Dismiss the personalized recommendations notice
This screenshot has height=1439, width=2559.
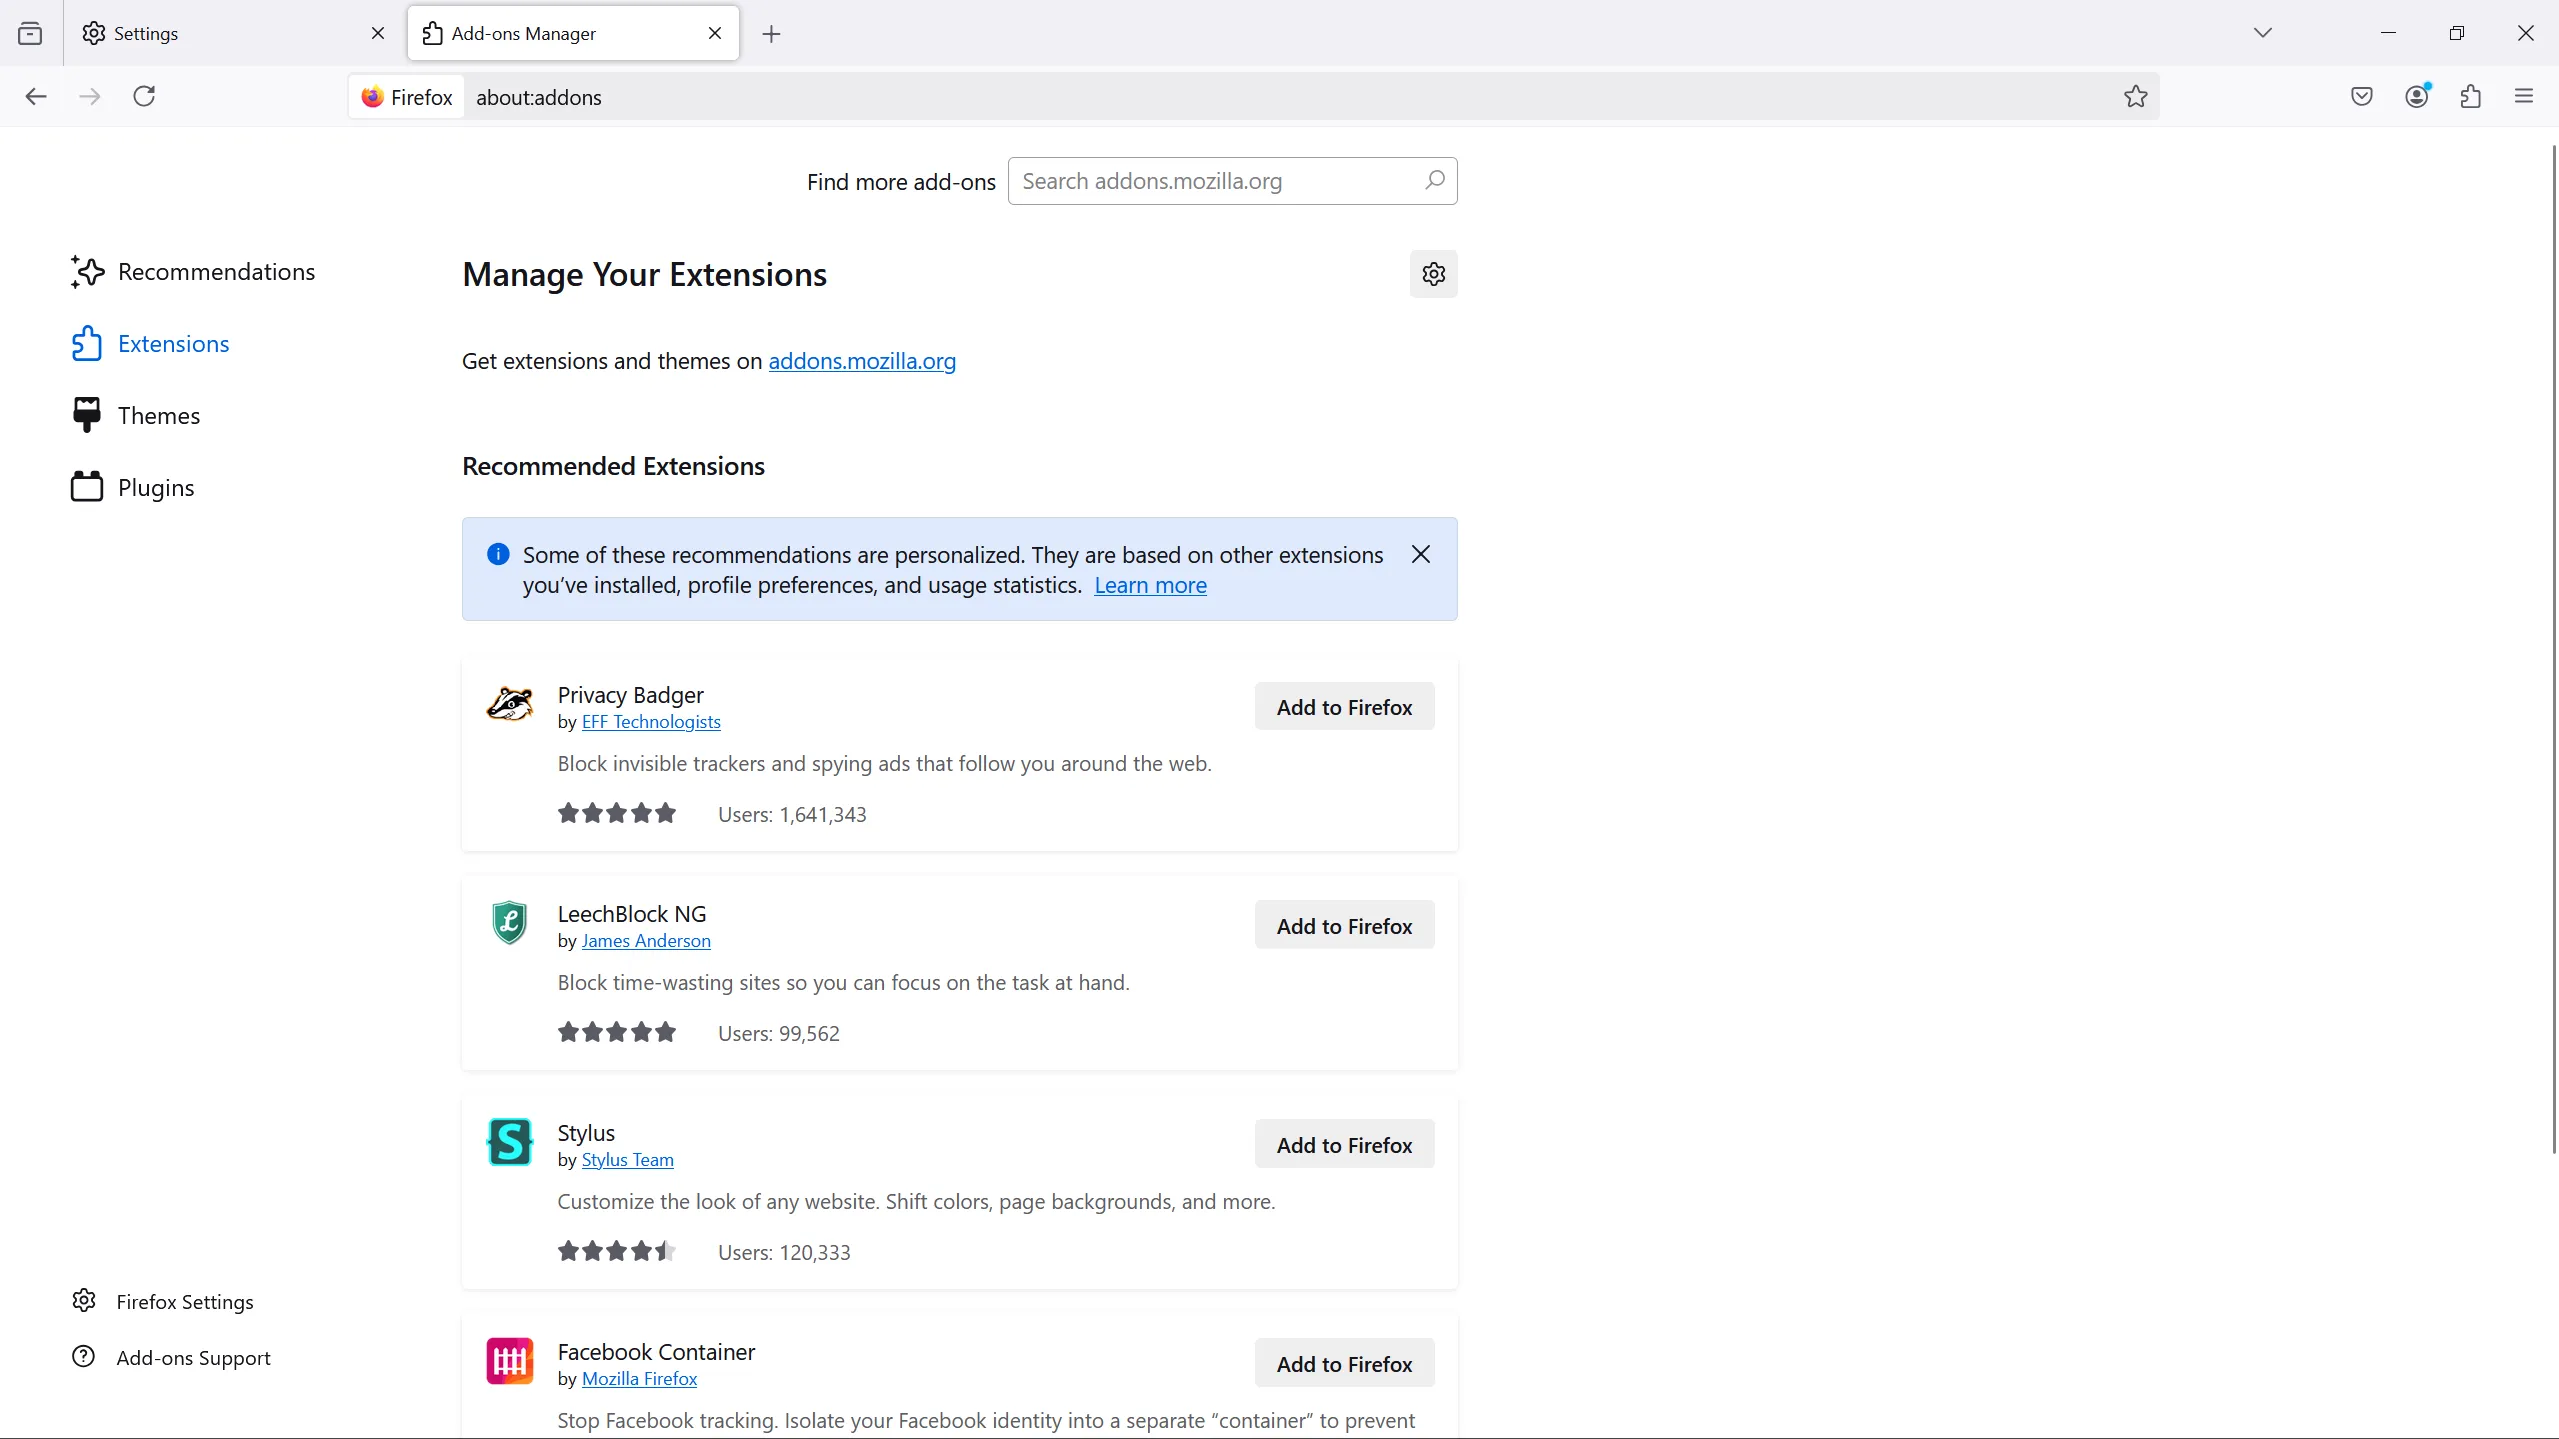(1421, 554)
